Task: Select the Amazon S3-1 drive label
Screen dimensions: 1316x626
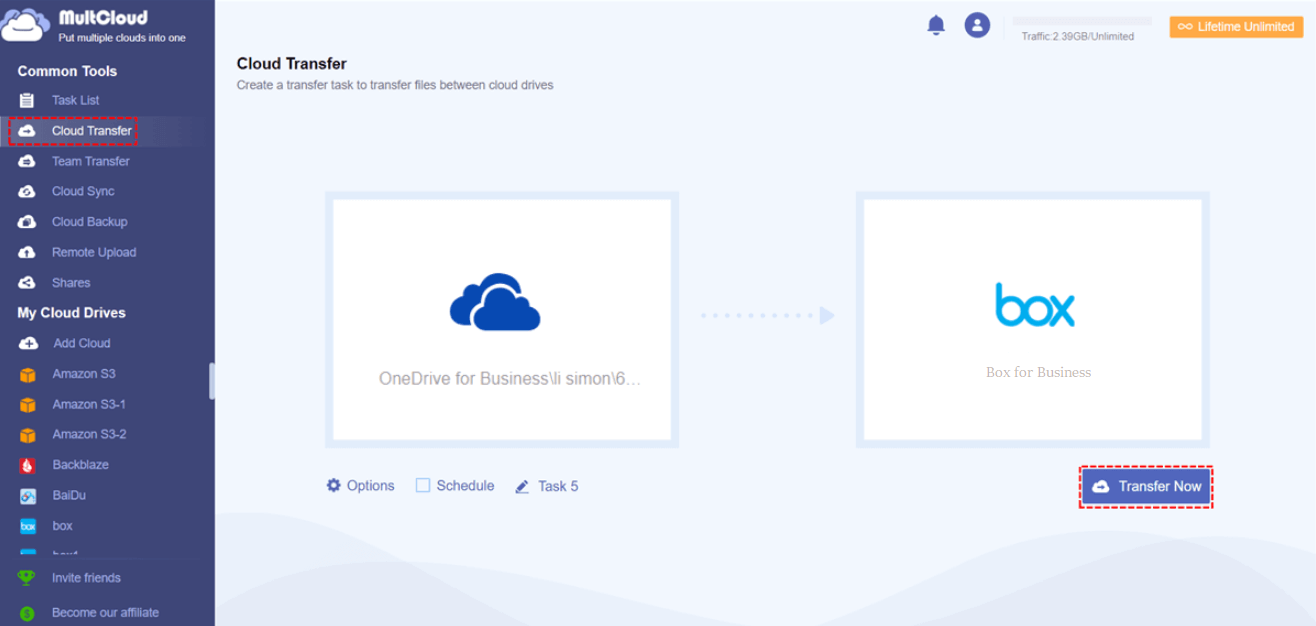Action: pos(89,404)
